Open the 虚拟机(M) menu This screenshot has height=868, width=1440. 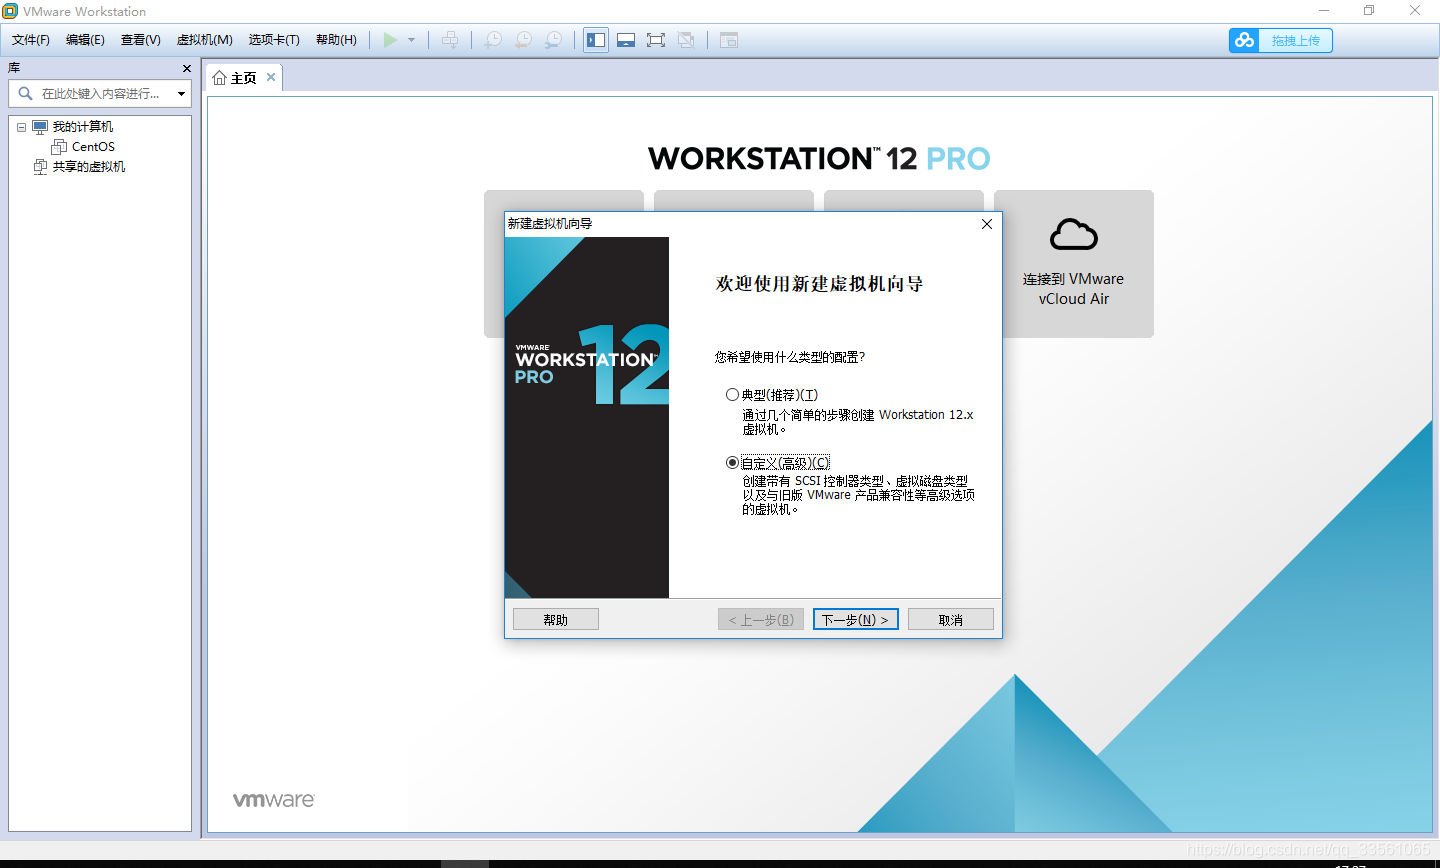pos(204,40)
